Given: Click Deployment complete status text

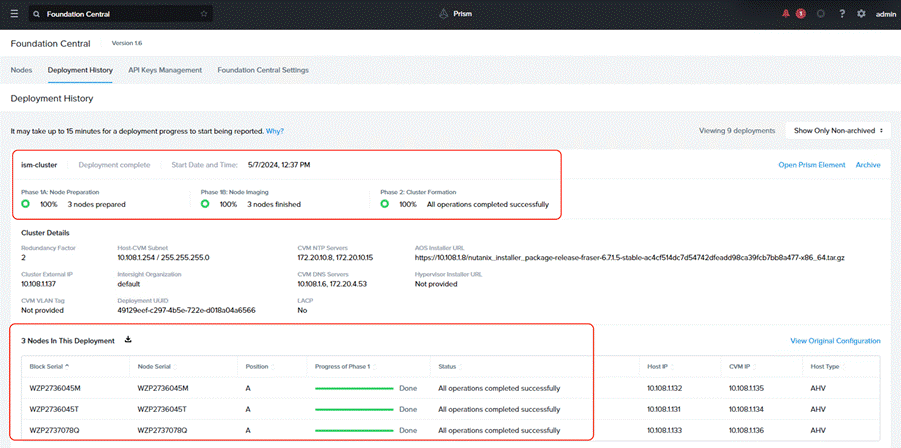Looking at the screenshot, I should tap(114, 165).
